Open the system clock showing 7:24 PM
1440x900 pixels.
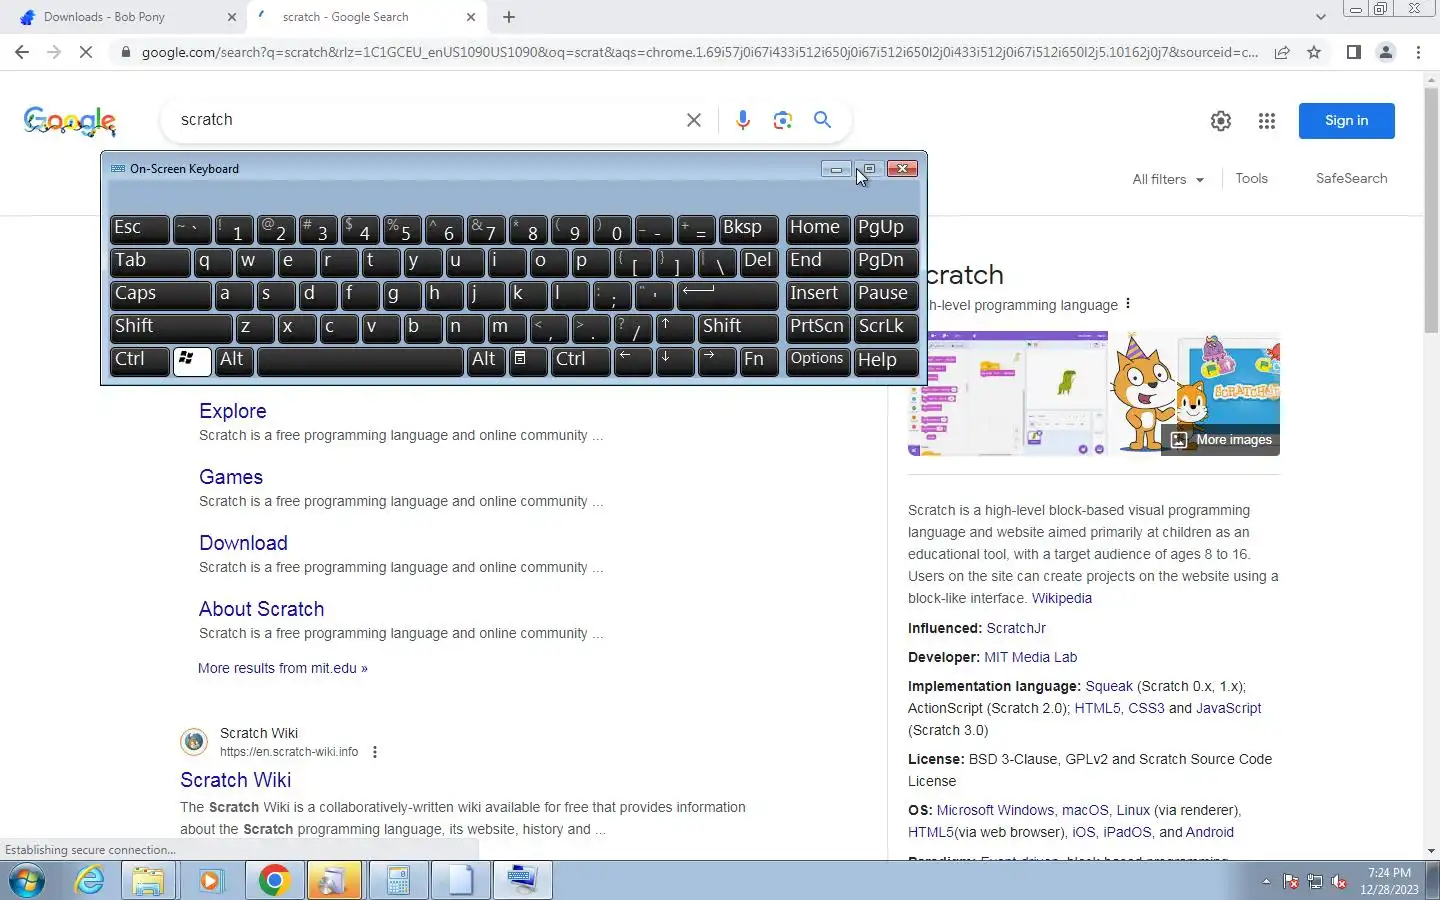click(x=1389, y=881)
